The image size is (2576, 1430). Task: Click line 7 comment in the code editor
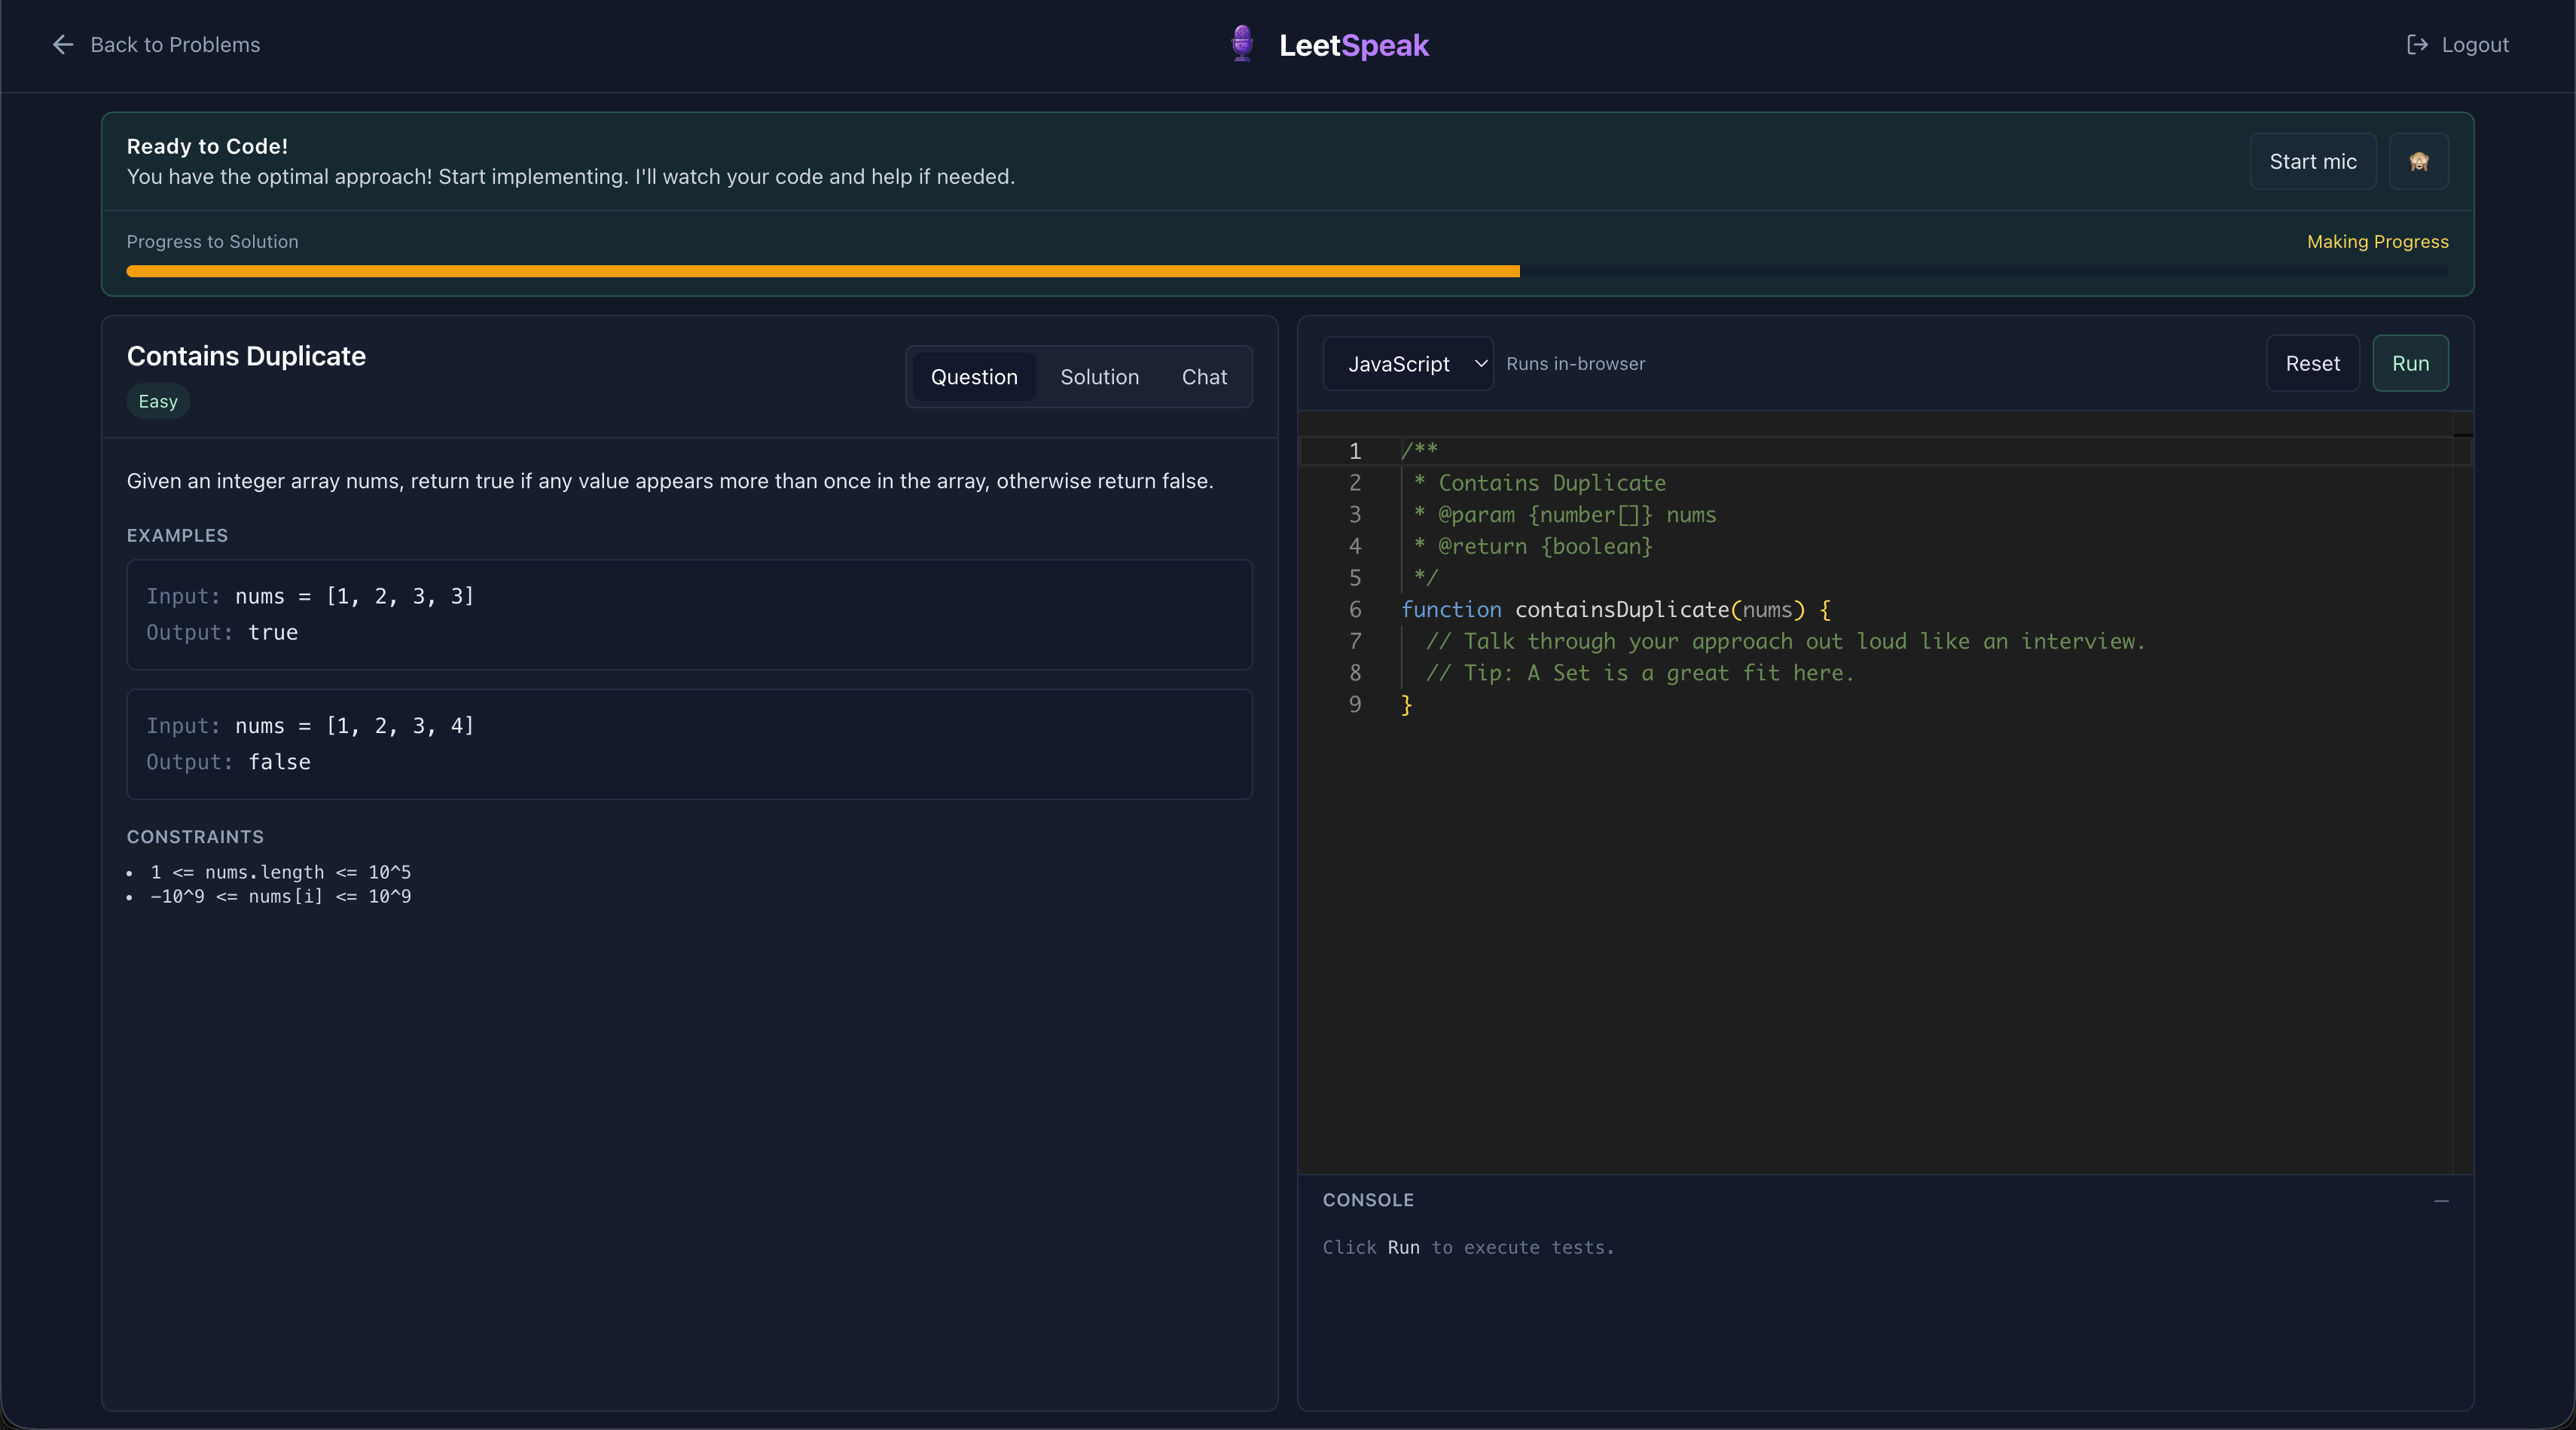tap(1785, 641)
